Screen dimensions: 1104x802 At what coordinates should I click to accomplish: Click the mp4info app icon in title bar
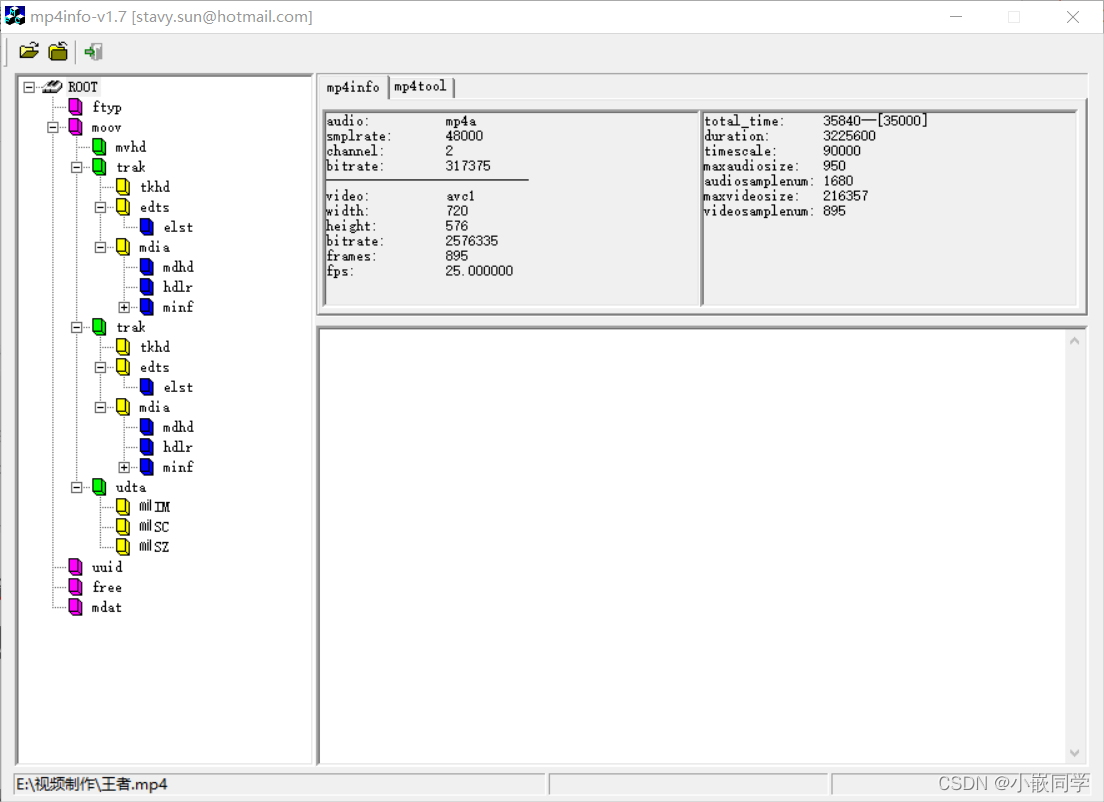15,16
